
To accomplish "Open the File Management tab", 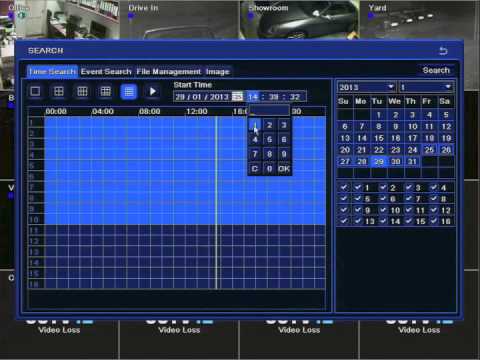I will click(169, 71).
